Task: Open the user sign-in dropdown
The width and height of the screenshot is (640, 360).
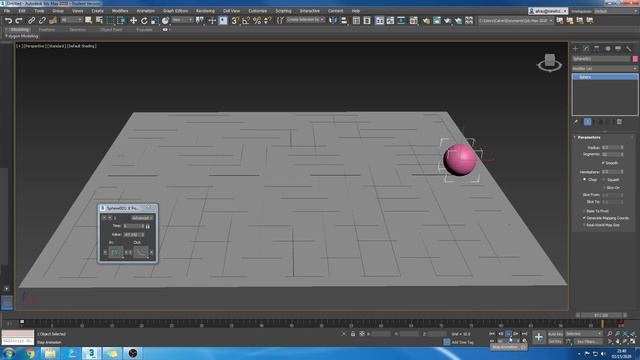Action: (x=547, y=11)
